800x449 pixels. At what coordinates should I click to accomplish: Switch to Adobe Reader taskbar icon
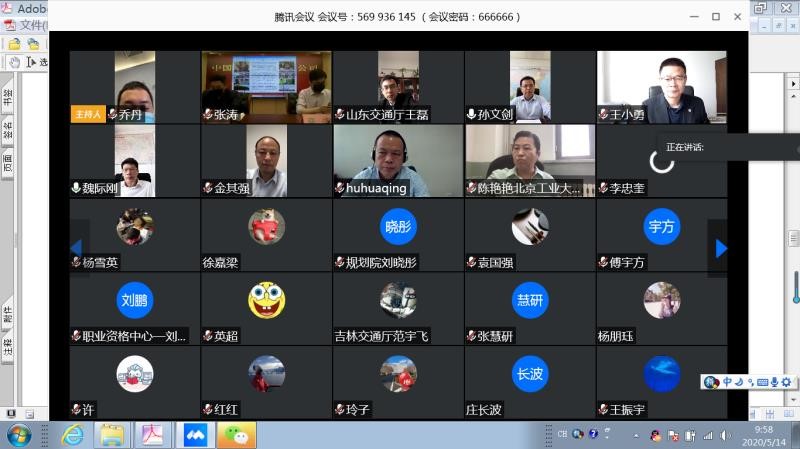152,435
